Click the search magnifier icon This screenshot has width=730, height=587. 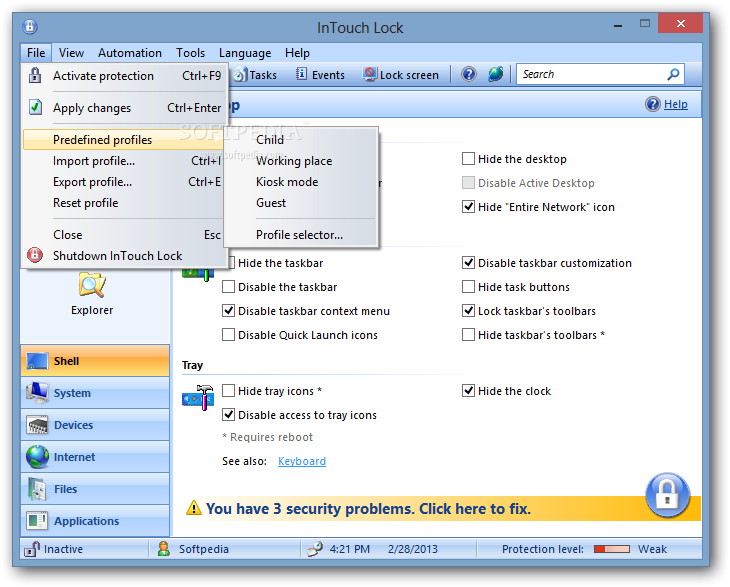click(673, 74)
